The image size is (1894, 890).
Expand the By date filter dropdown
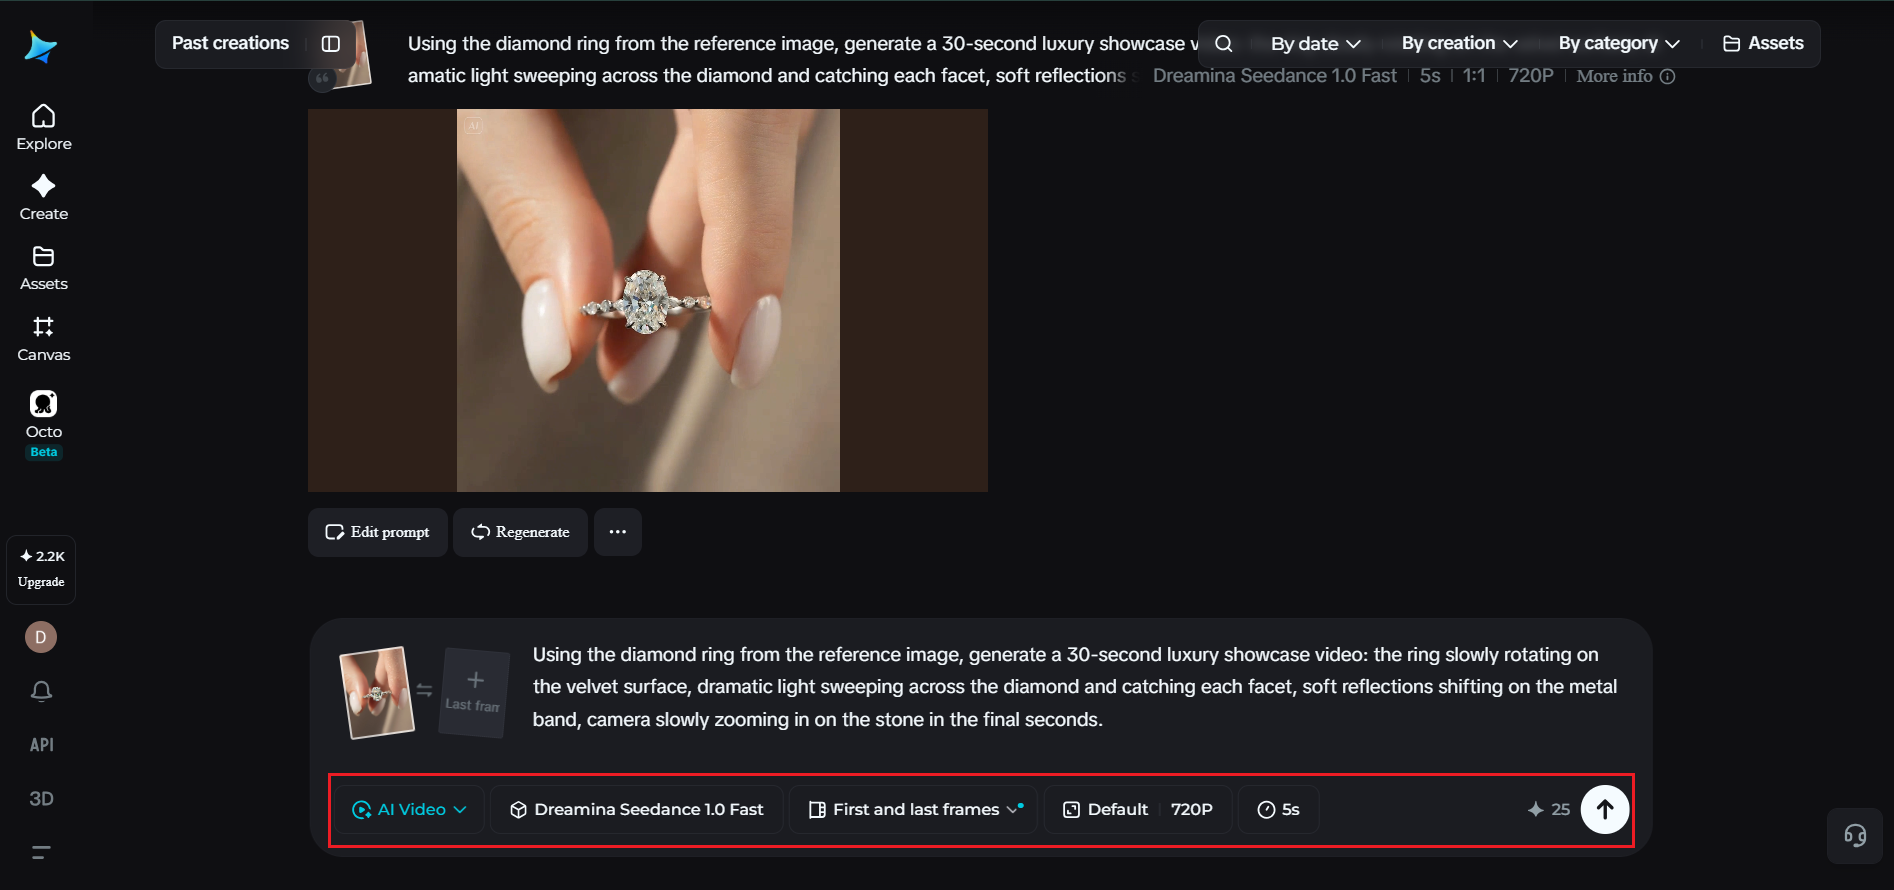(1315, 44)
